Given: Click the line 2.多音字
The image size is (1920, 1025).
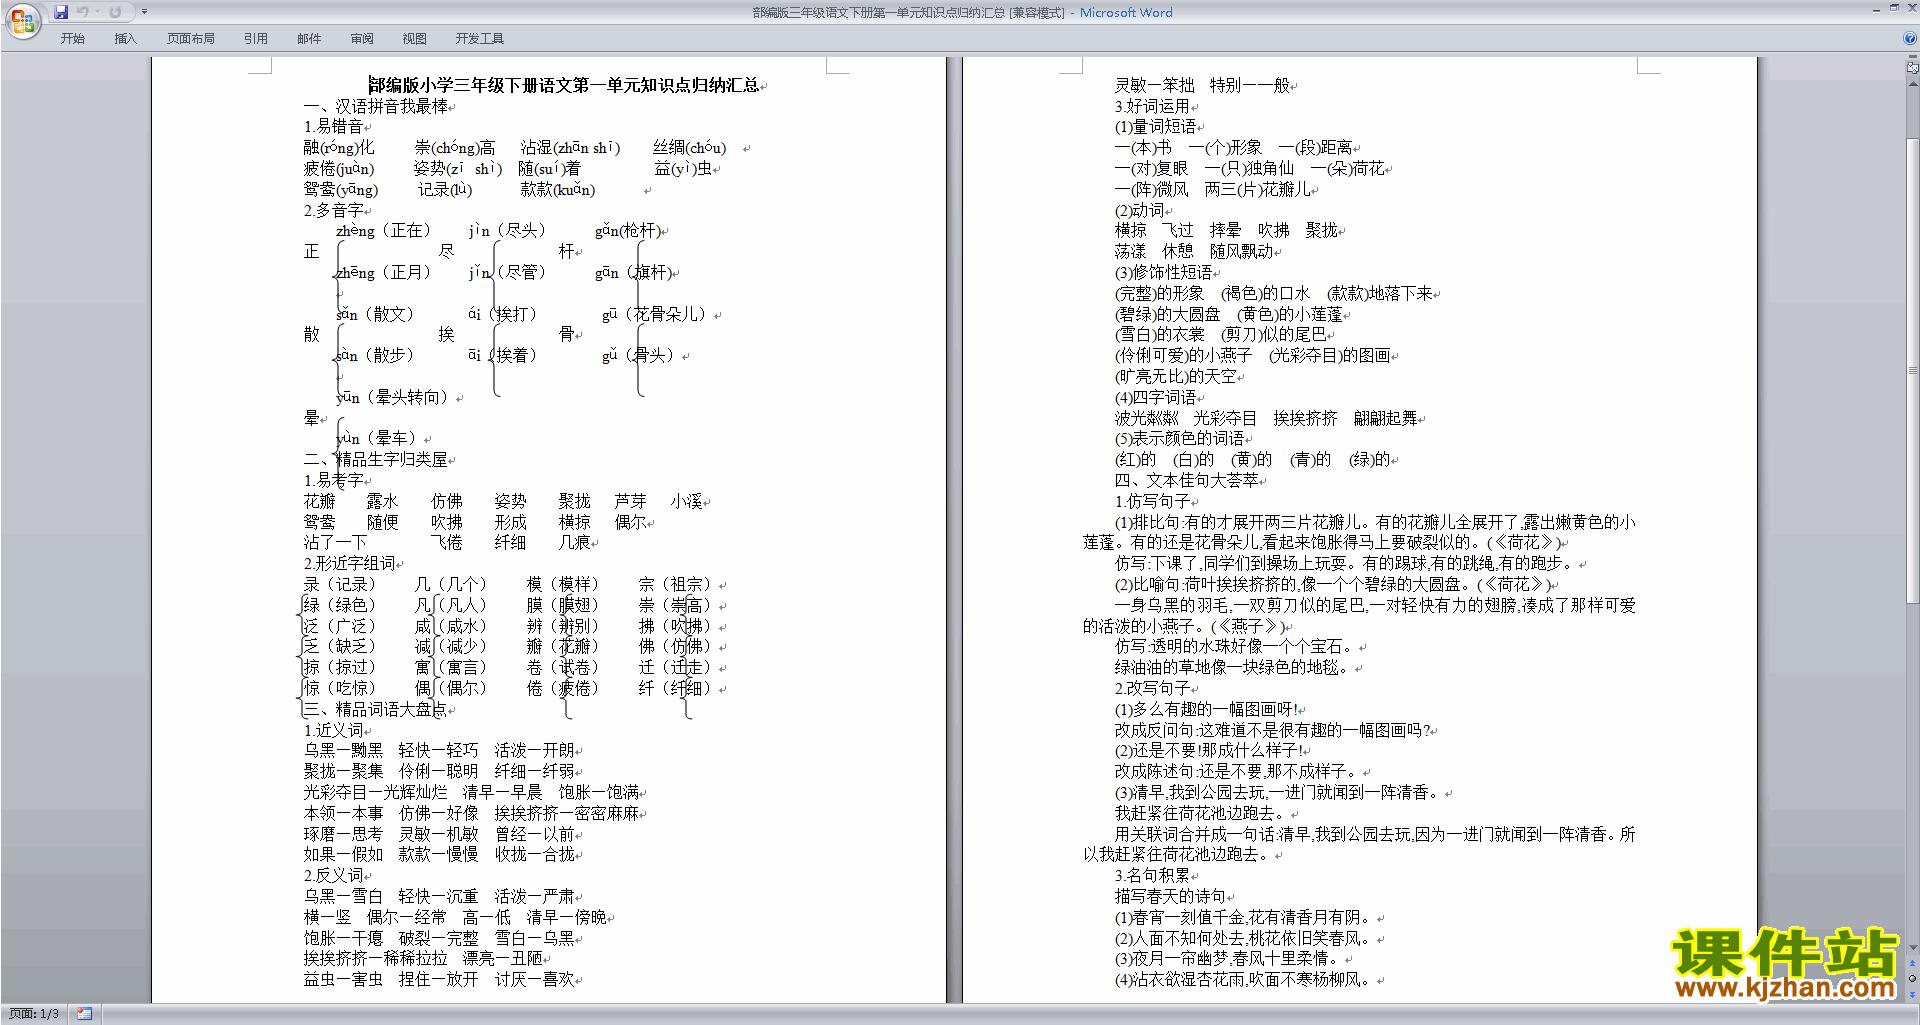Looking at the screenshot, I should [333, 210].
